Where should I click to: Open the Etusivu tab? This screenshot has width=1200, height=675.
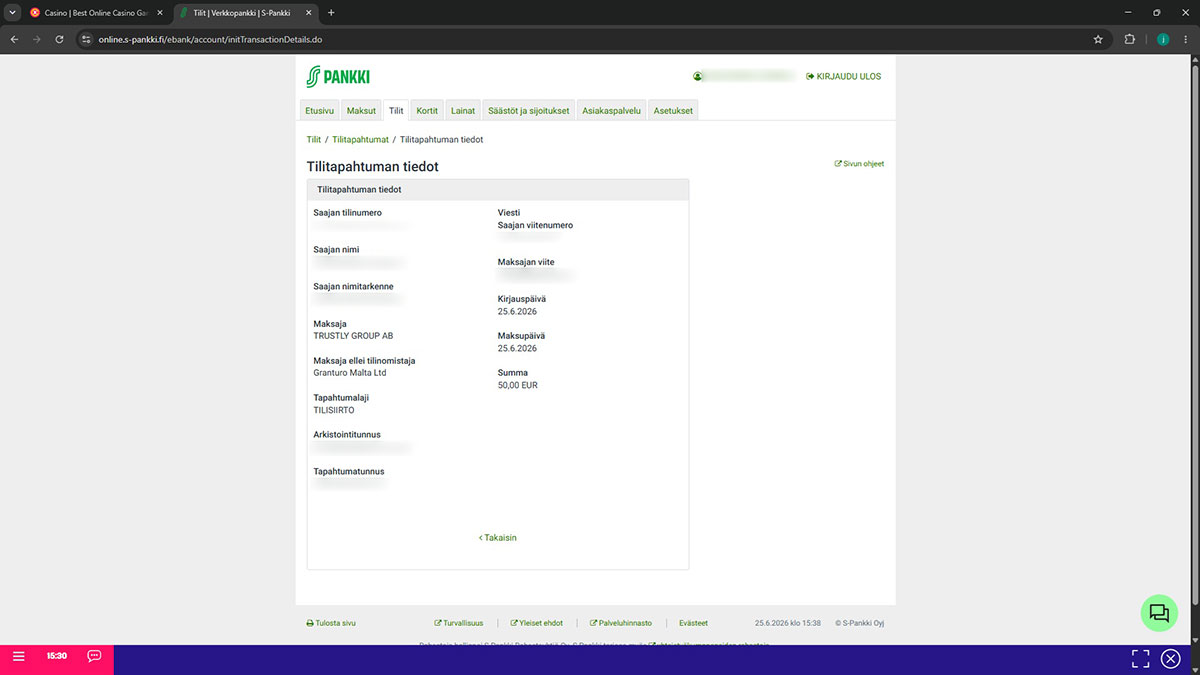[x=319, y=111]
